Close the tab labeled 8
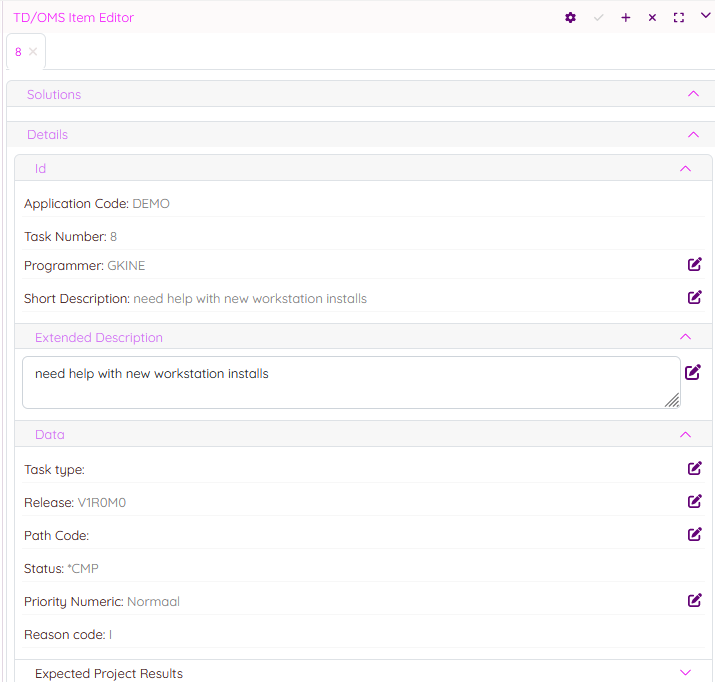Image resolution: width=715 pixels, height=682 pixels. 33,52
